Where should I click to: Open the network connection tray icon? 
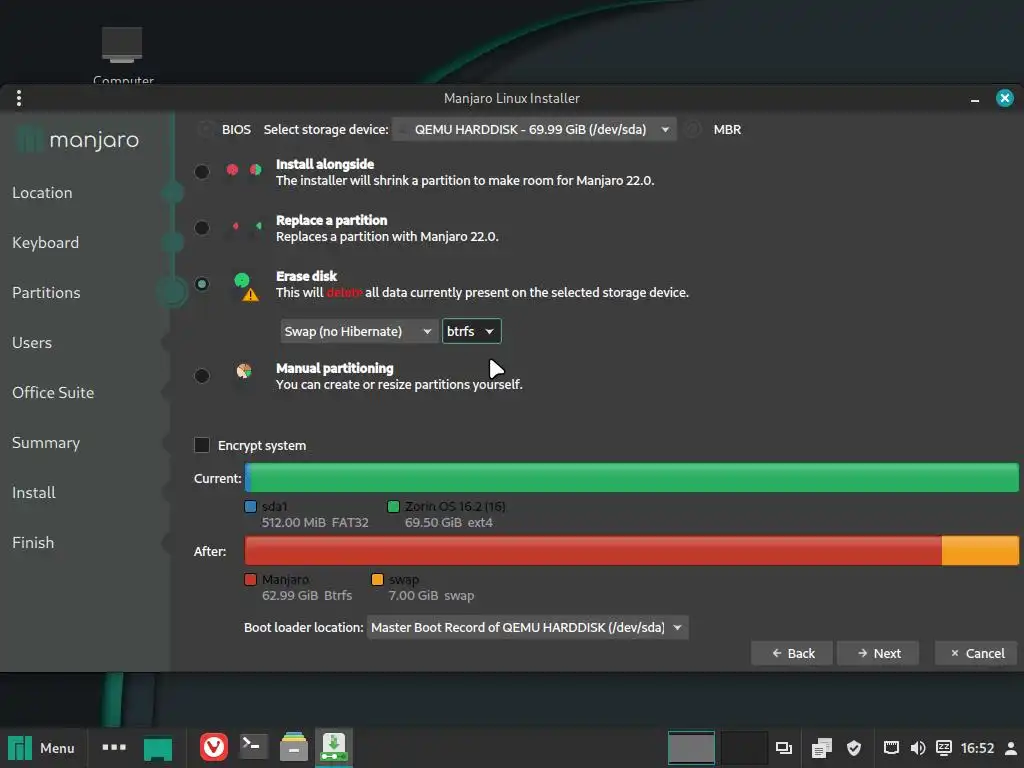point(891,748)
